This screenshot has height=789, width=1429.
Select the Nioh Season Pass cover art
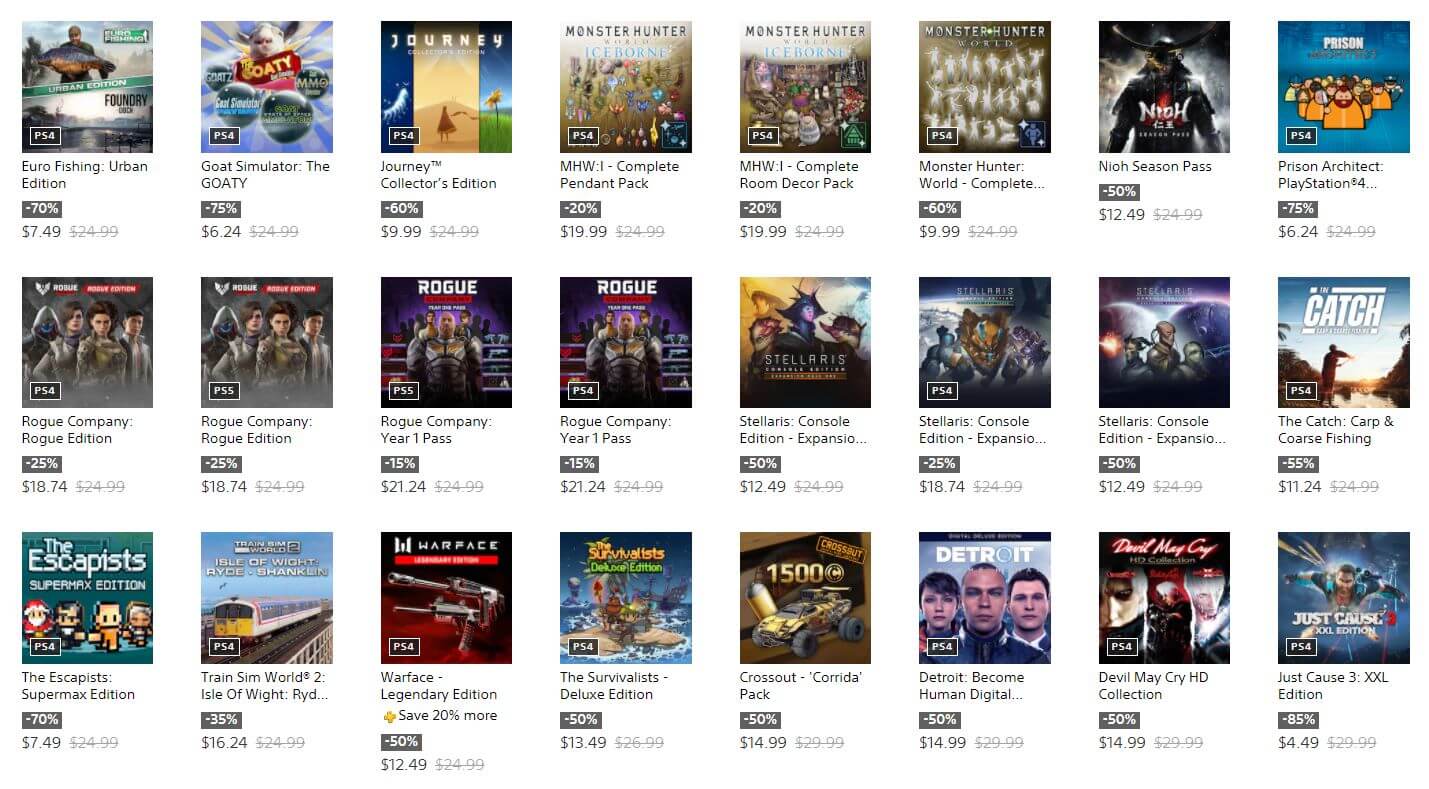pyautogui.click(x=1164, y=87)
